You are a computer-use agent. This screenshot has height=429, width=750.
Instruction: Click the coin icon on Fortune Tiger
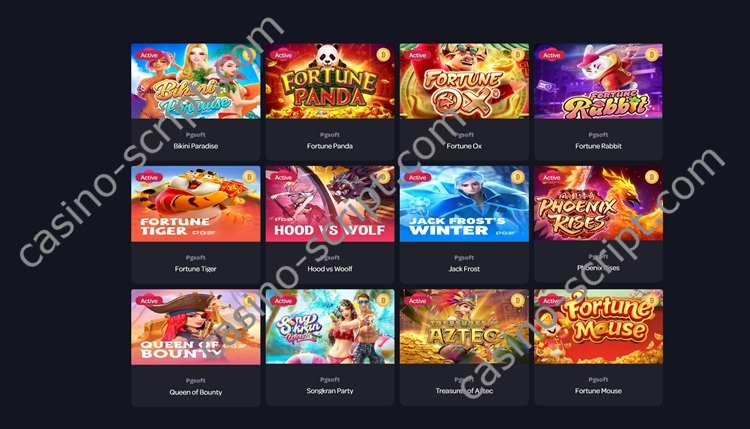249,177
